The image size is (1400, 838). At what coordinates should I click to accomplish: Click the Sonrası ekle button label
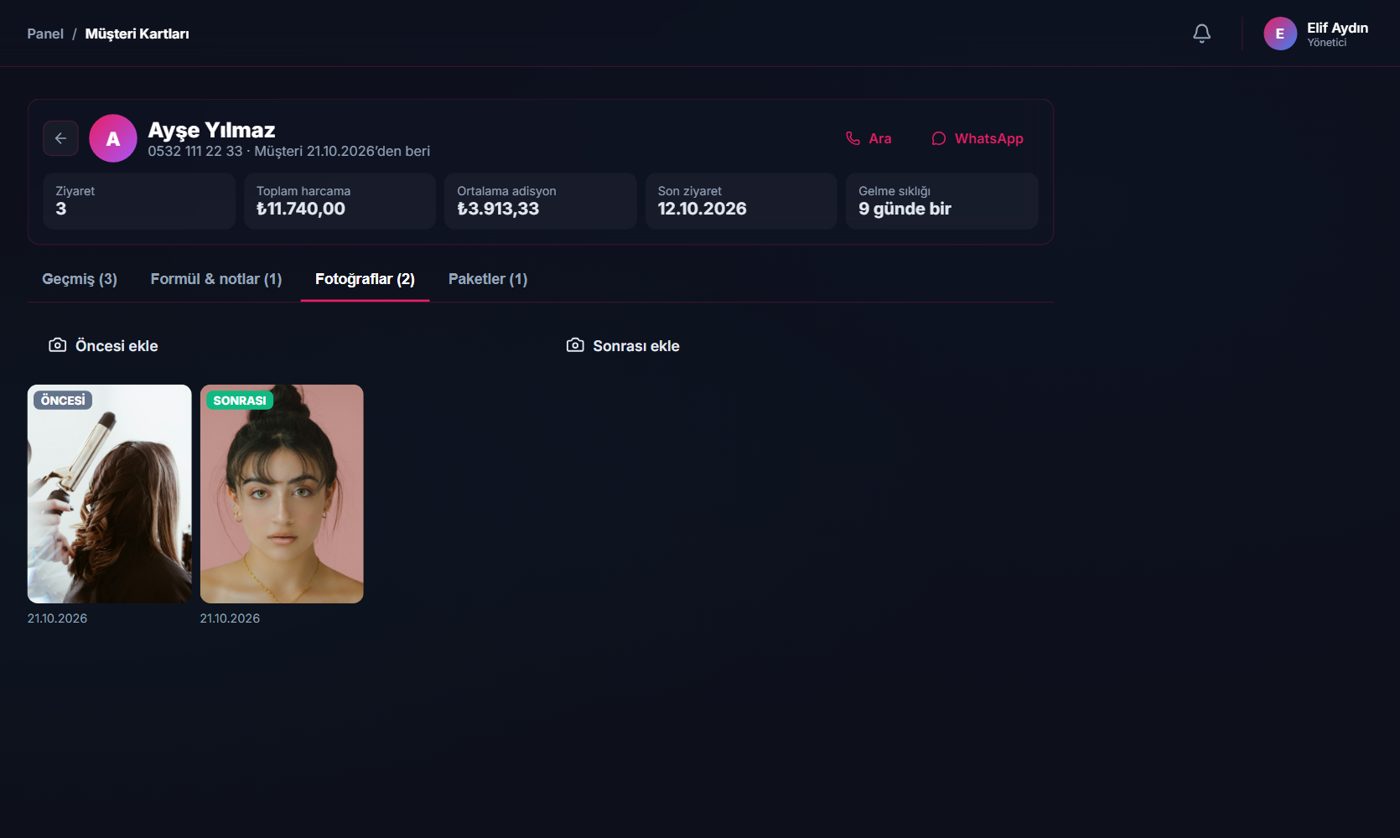636,346
